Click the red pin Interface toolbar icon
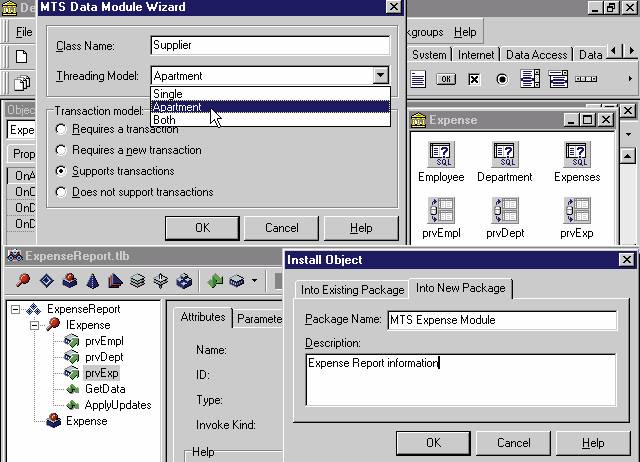The height and width of the screenshot is (462, 640). click(x=22, y=281)
